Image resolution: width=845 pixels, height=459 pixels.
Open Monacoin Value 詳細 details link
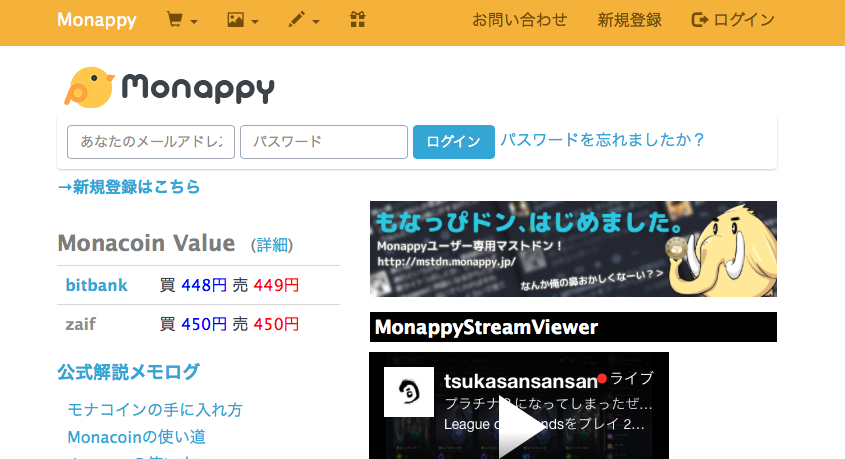[x=271, y=245]
